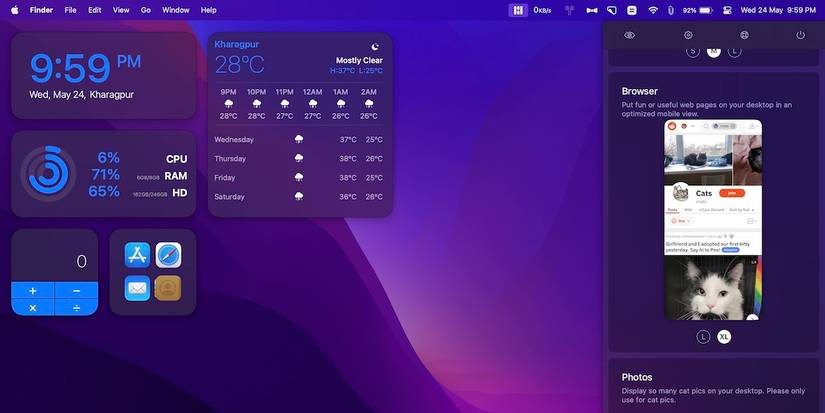Click the multiply button on calculator widget
Image resolution: width=825 pixels, height=413 pixels.
(33, 307)
